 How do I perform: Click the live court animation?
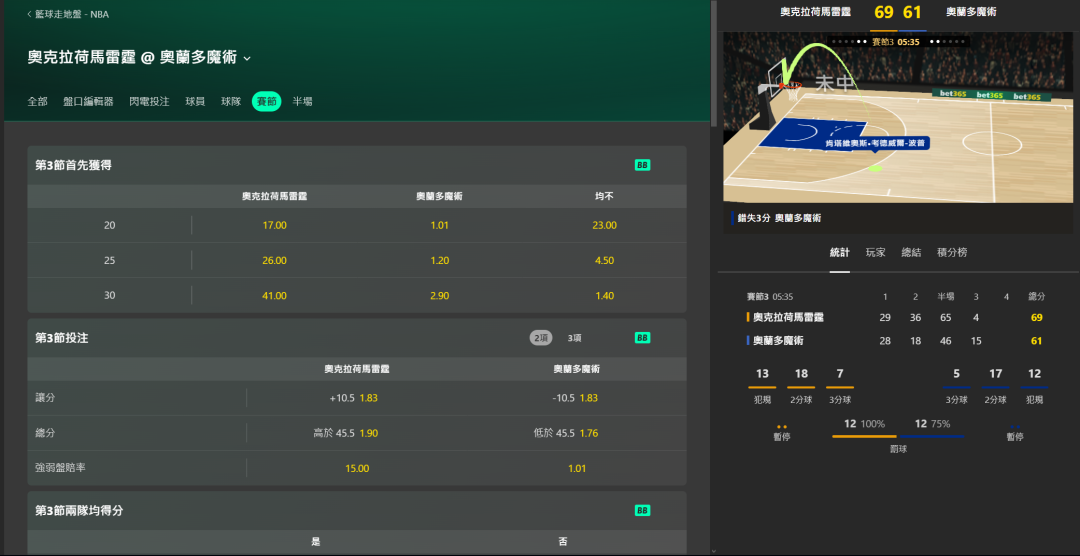[x=898, y=117]
